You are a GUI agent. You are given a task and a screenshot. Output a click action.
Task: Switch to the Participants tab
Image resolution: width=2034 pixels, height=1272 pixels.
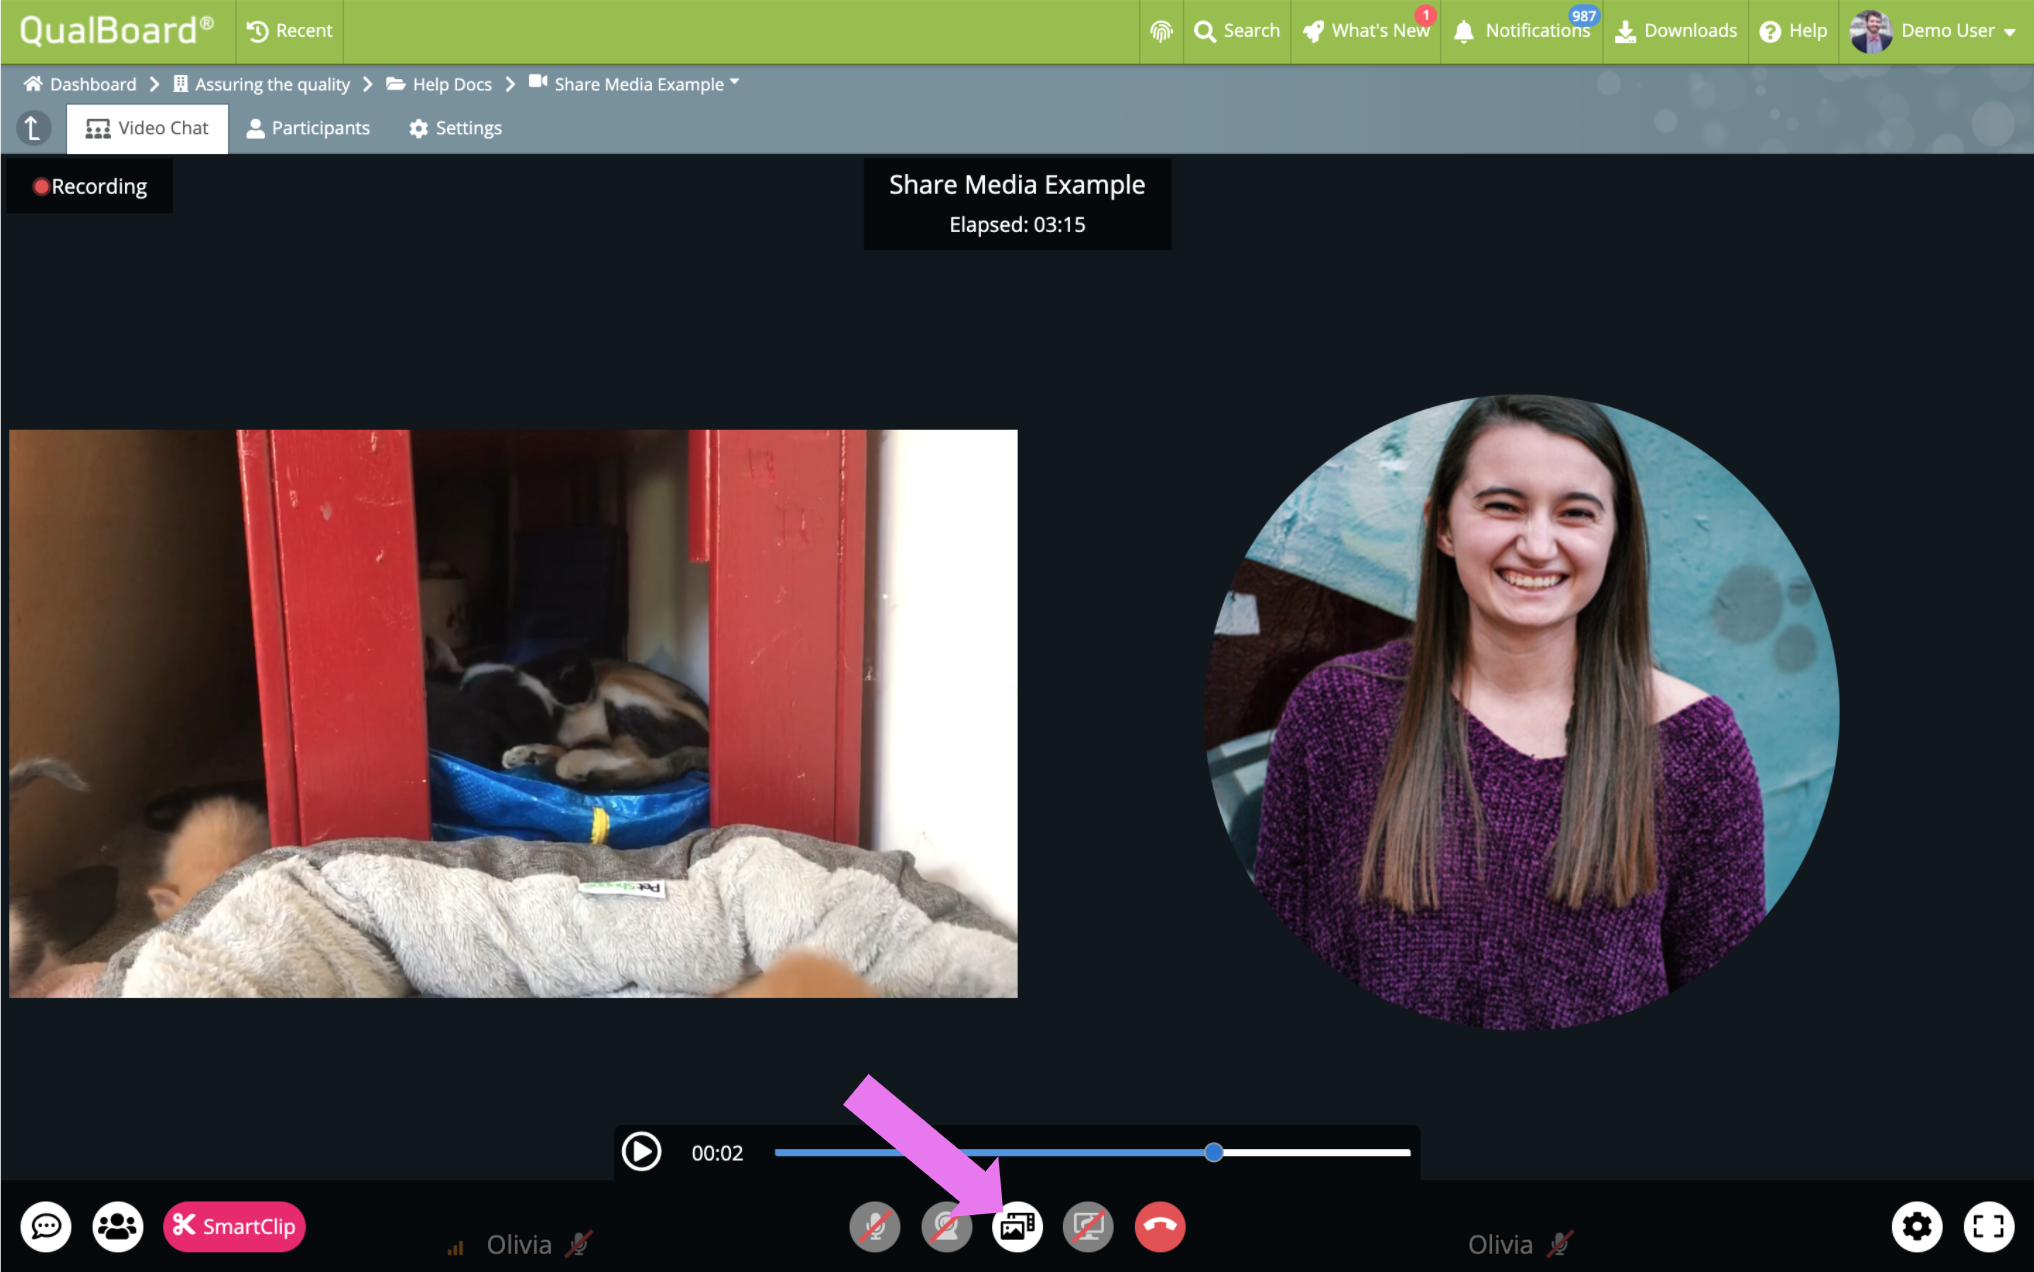point(308,128)
